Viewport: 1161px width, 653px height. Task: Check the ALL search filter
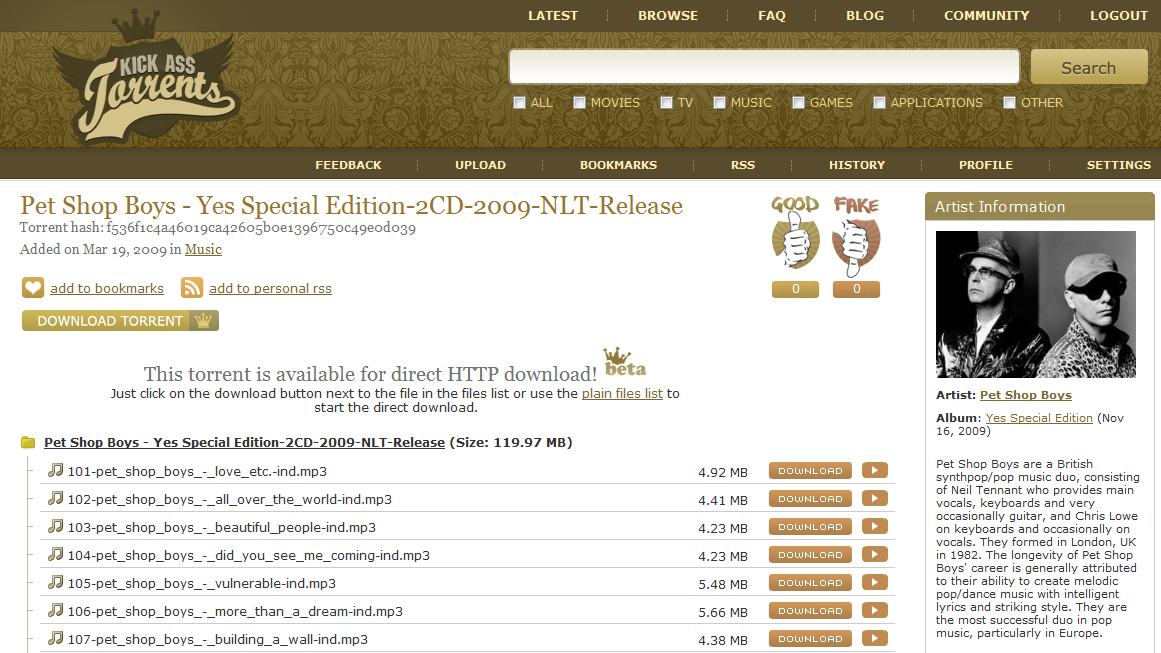click(x=520, y=103)
